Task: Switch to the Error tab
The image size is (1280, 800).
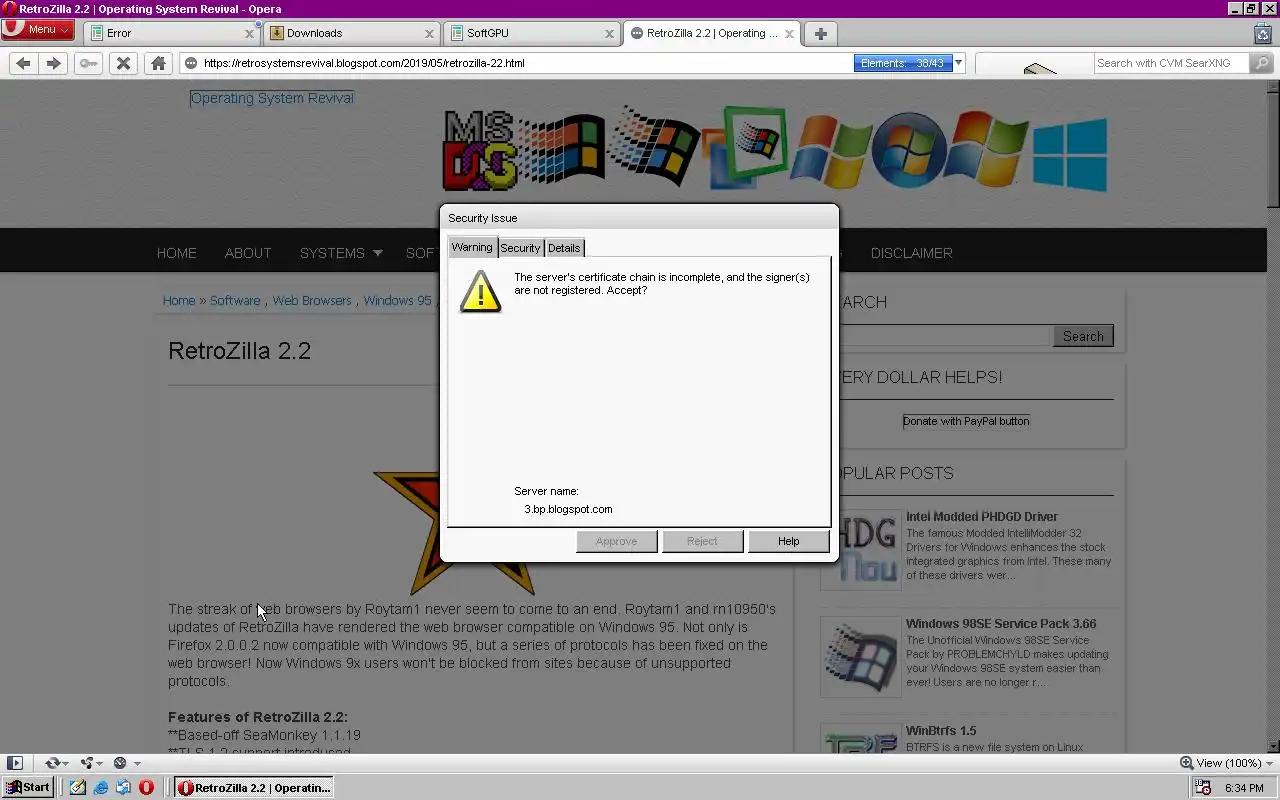Action: (x=172, y=33)
